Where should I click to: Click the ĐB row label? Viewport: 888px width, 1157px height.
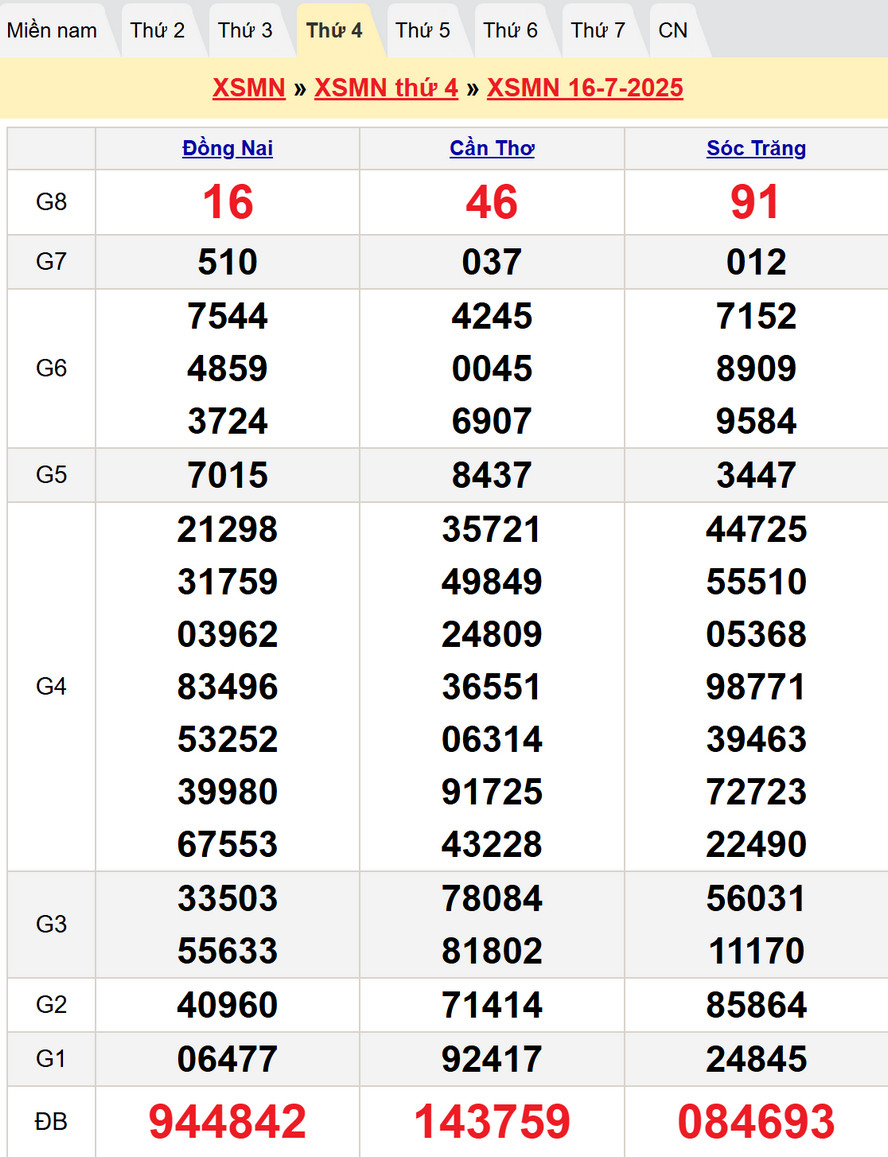(51, 1122)
